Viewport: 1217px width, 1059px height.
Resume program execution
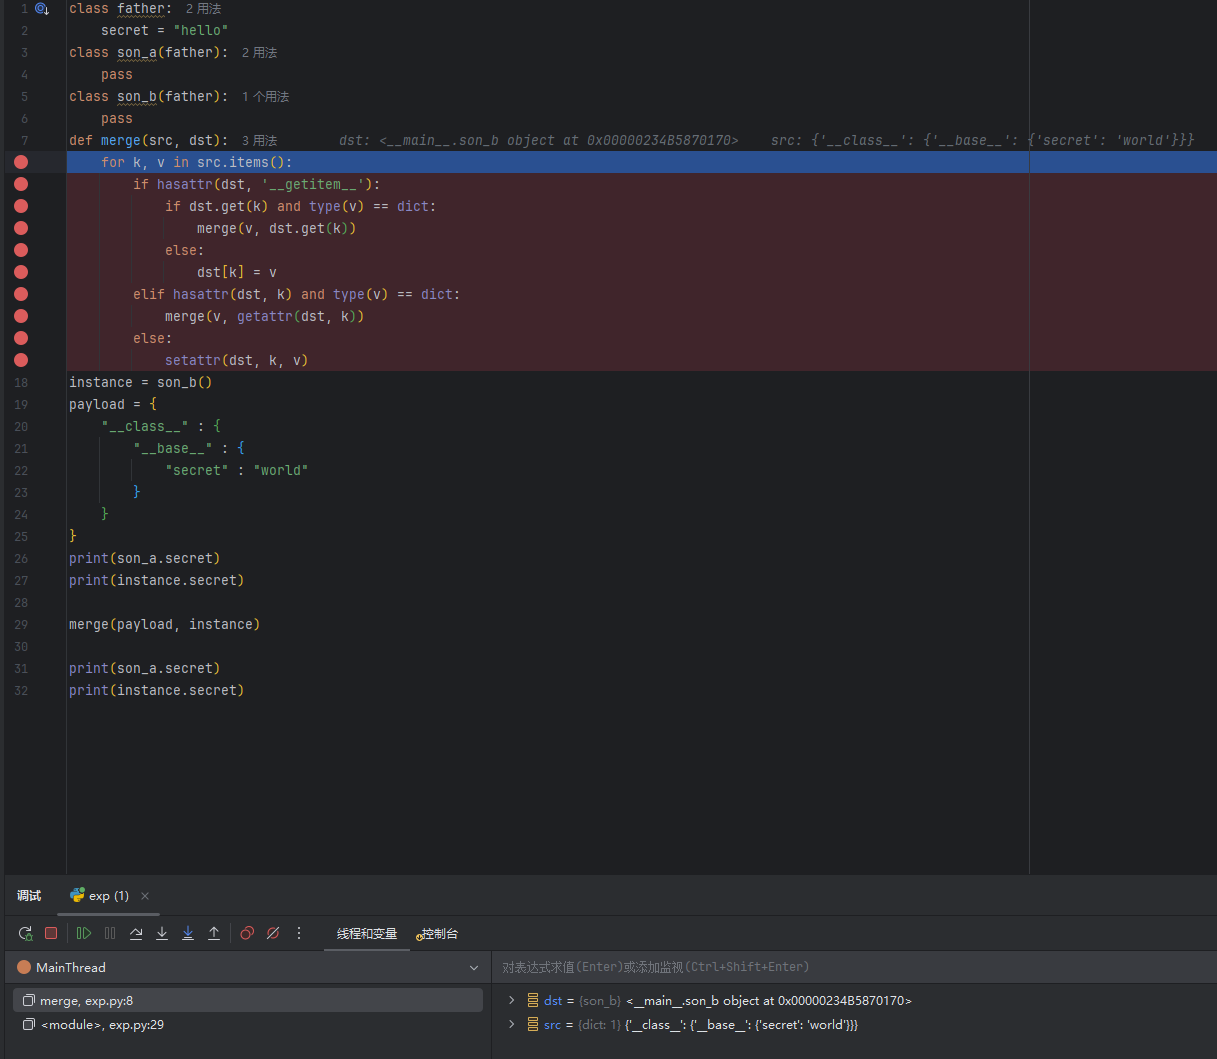coord(84,933)
